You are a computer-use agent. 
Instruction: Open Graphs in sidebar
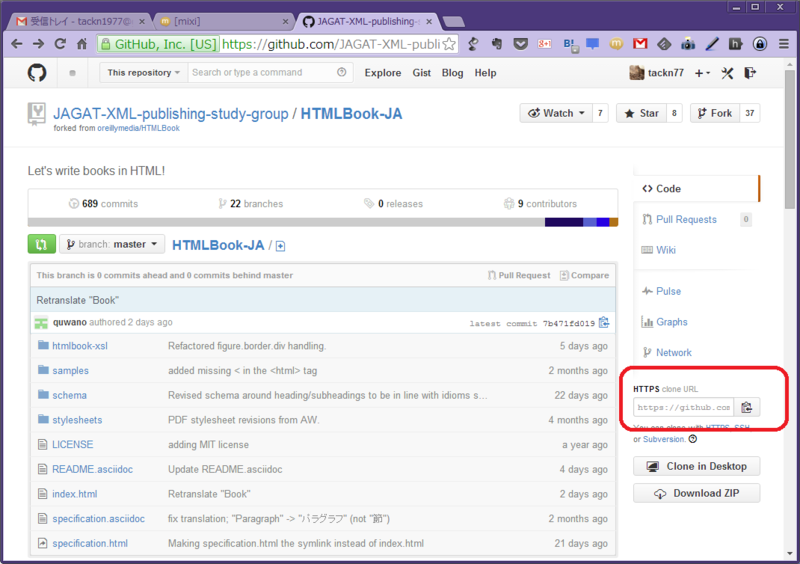671,322
